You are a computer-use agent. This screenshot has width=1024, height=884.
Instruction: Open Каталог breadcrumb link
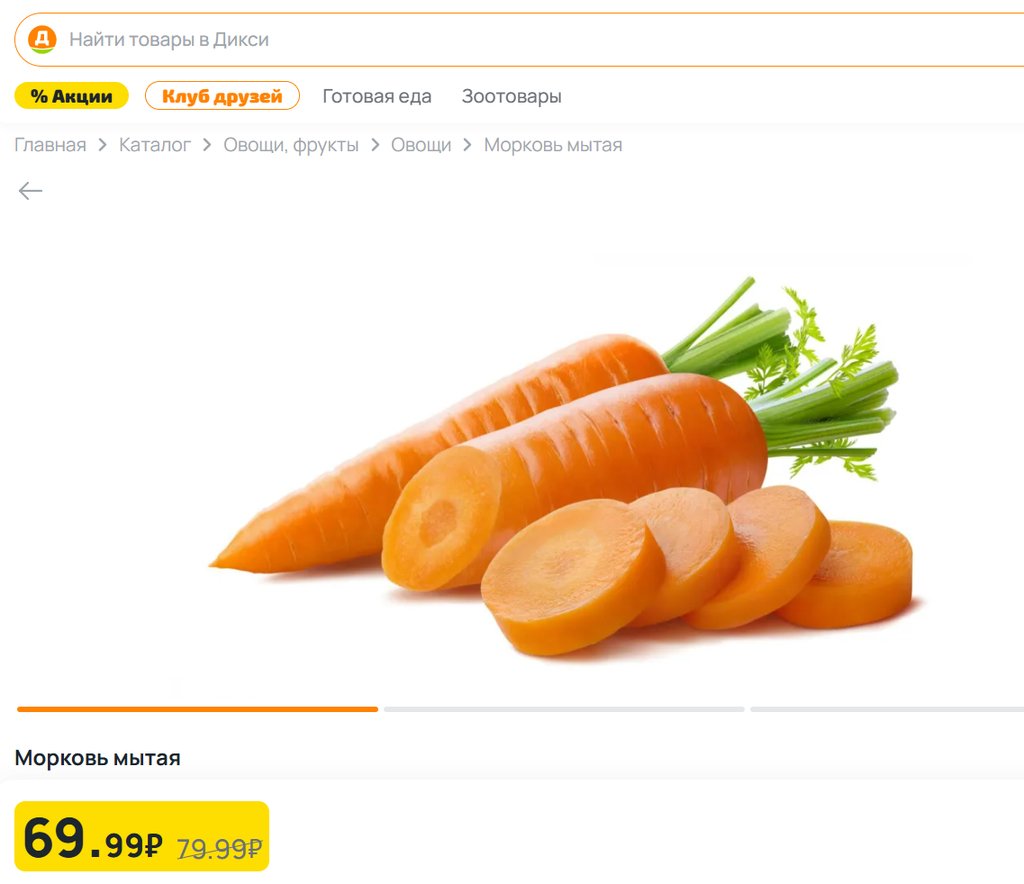155,145
